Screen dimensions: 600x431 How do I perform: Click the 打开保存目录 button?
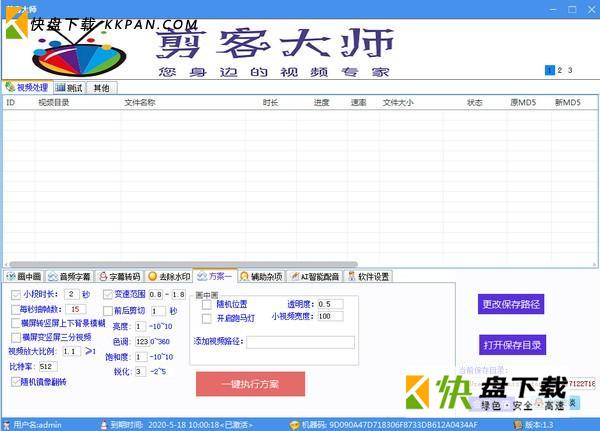(512, 345)
